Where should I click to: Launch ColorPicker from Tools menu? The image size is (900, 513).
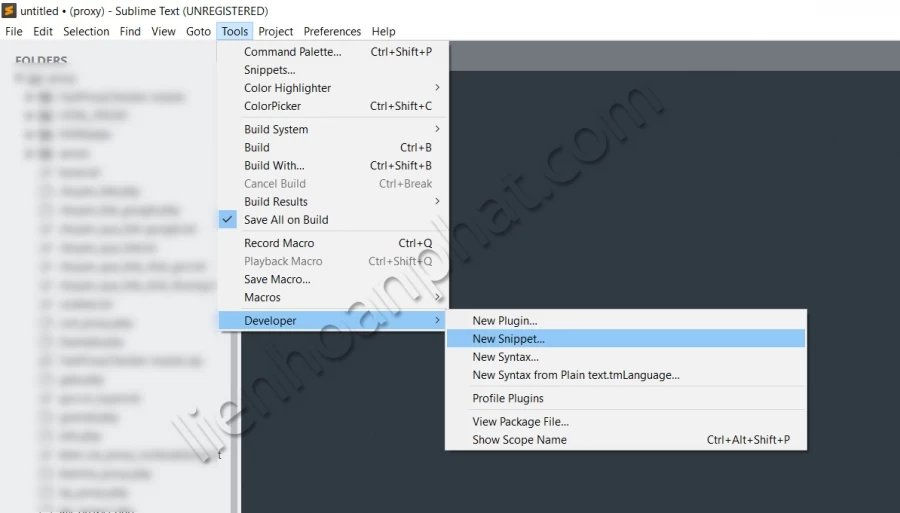pyautogui.click(x=333, y=106)
